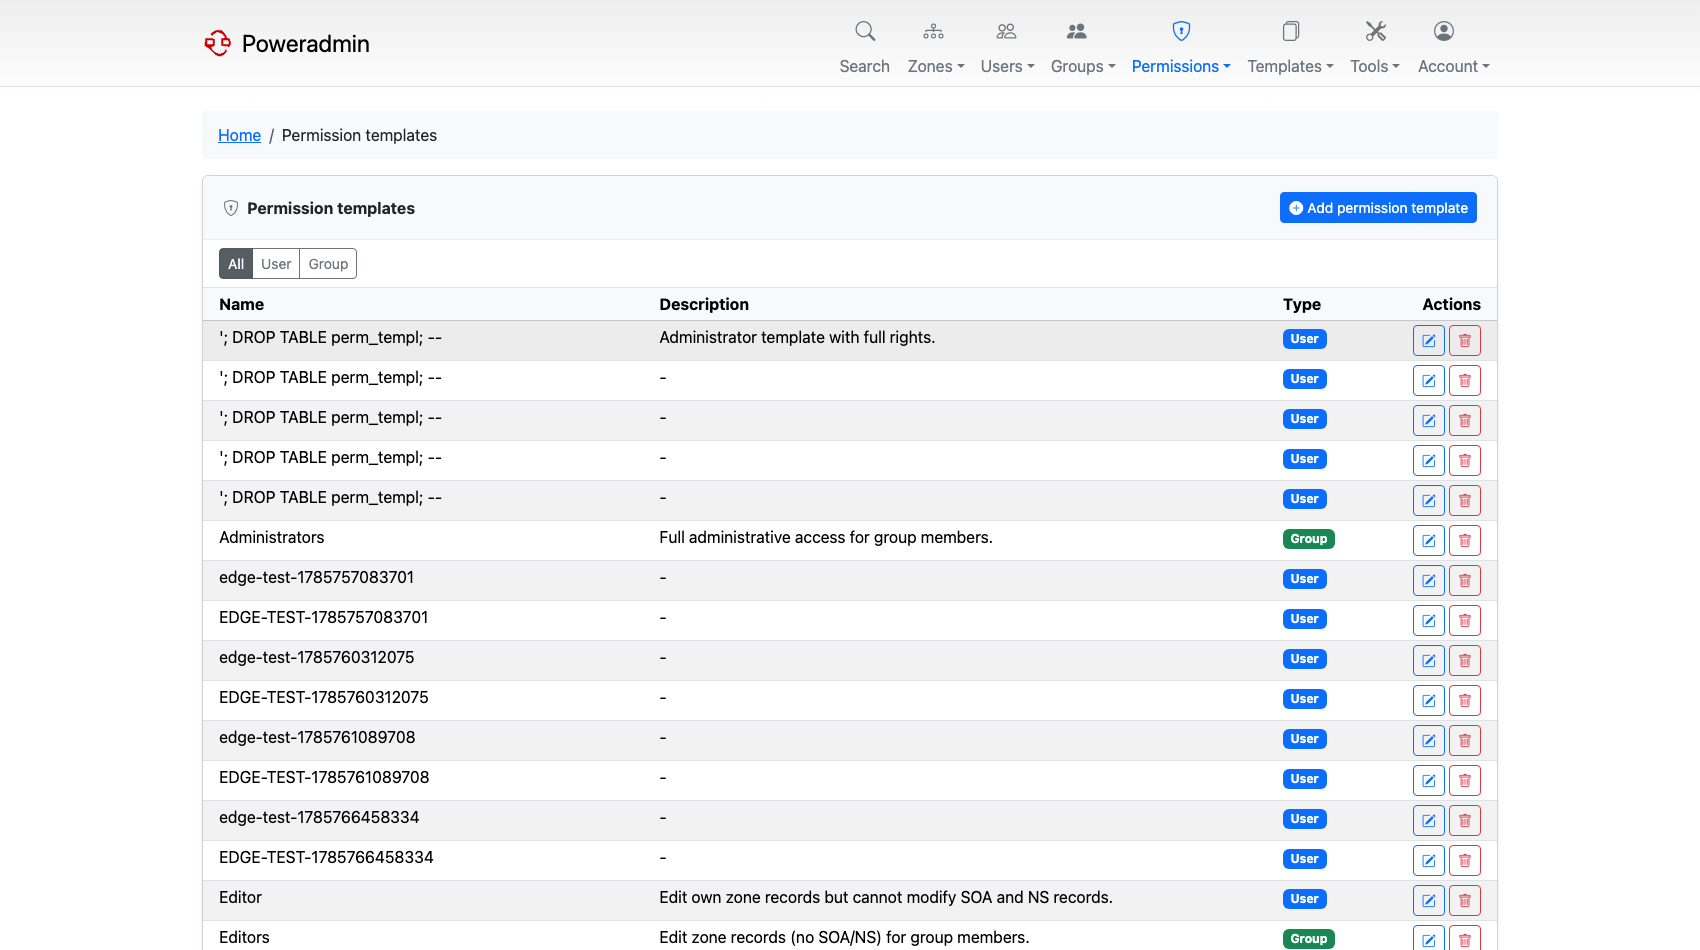The width and height of the screenshot is (1700, 950).
Task: Open the Groups dropdown
Action: point(1082,47)
